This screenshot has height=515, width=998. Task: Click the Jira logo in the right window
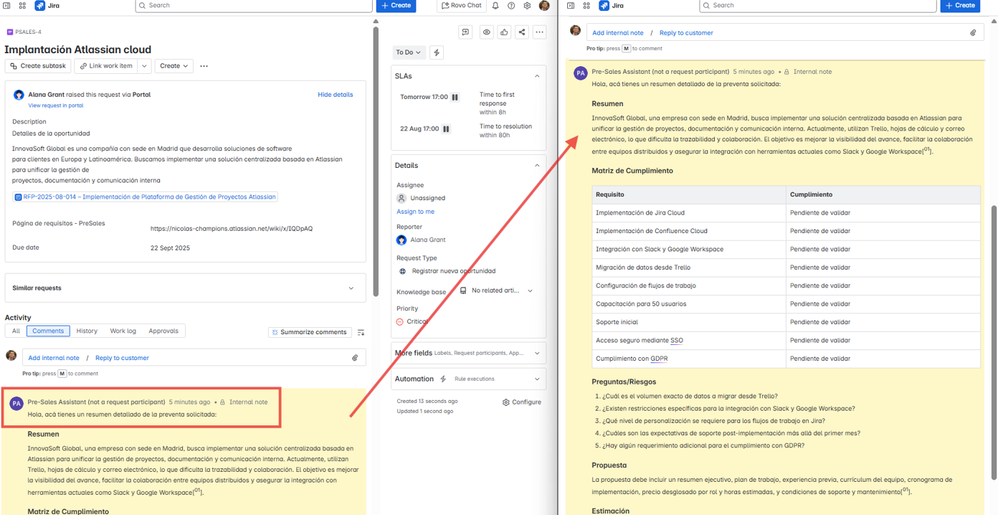611,5
